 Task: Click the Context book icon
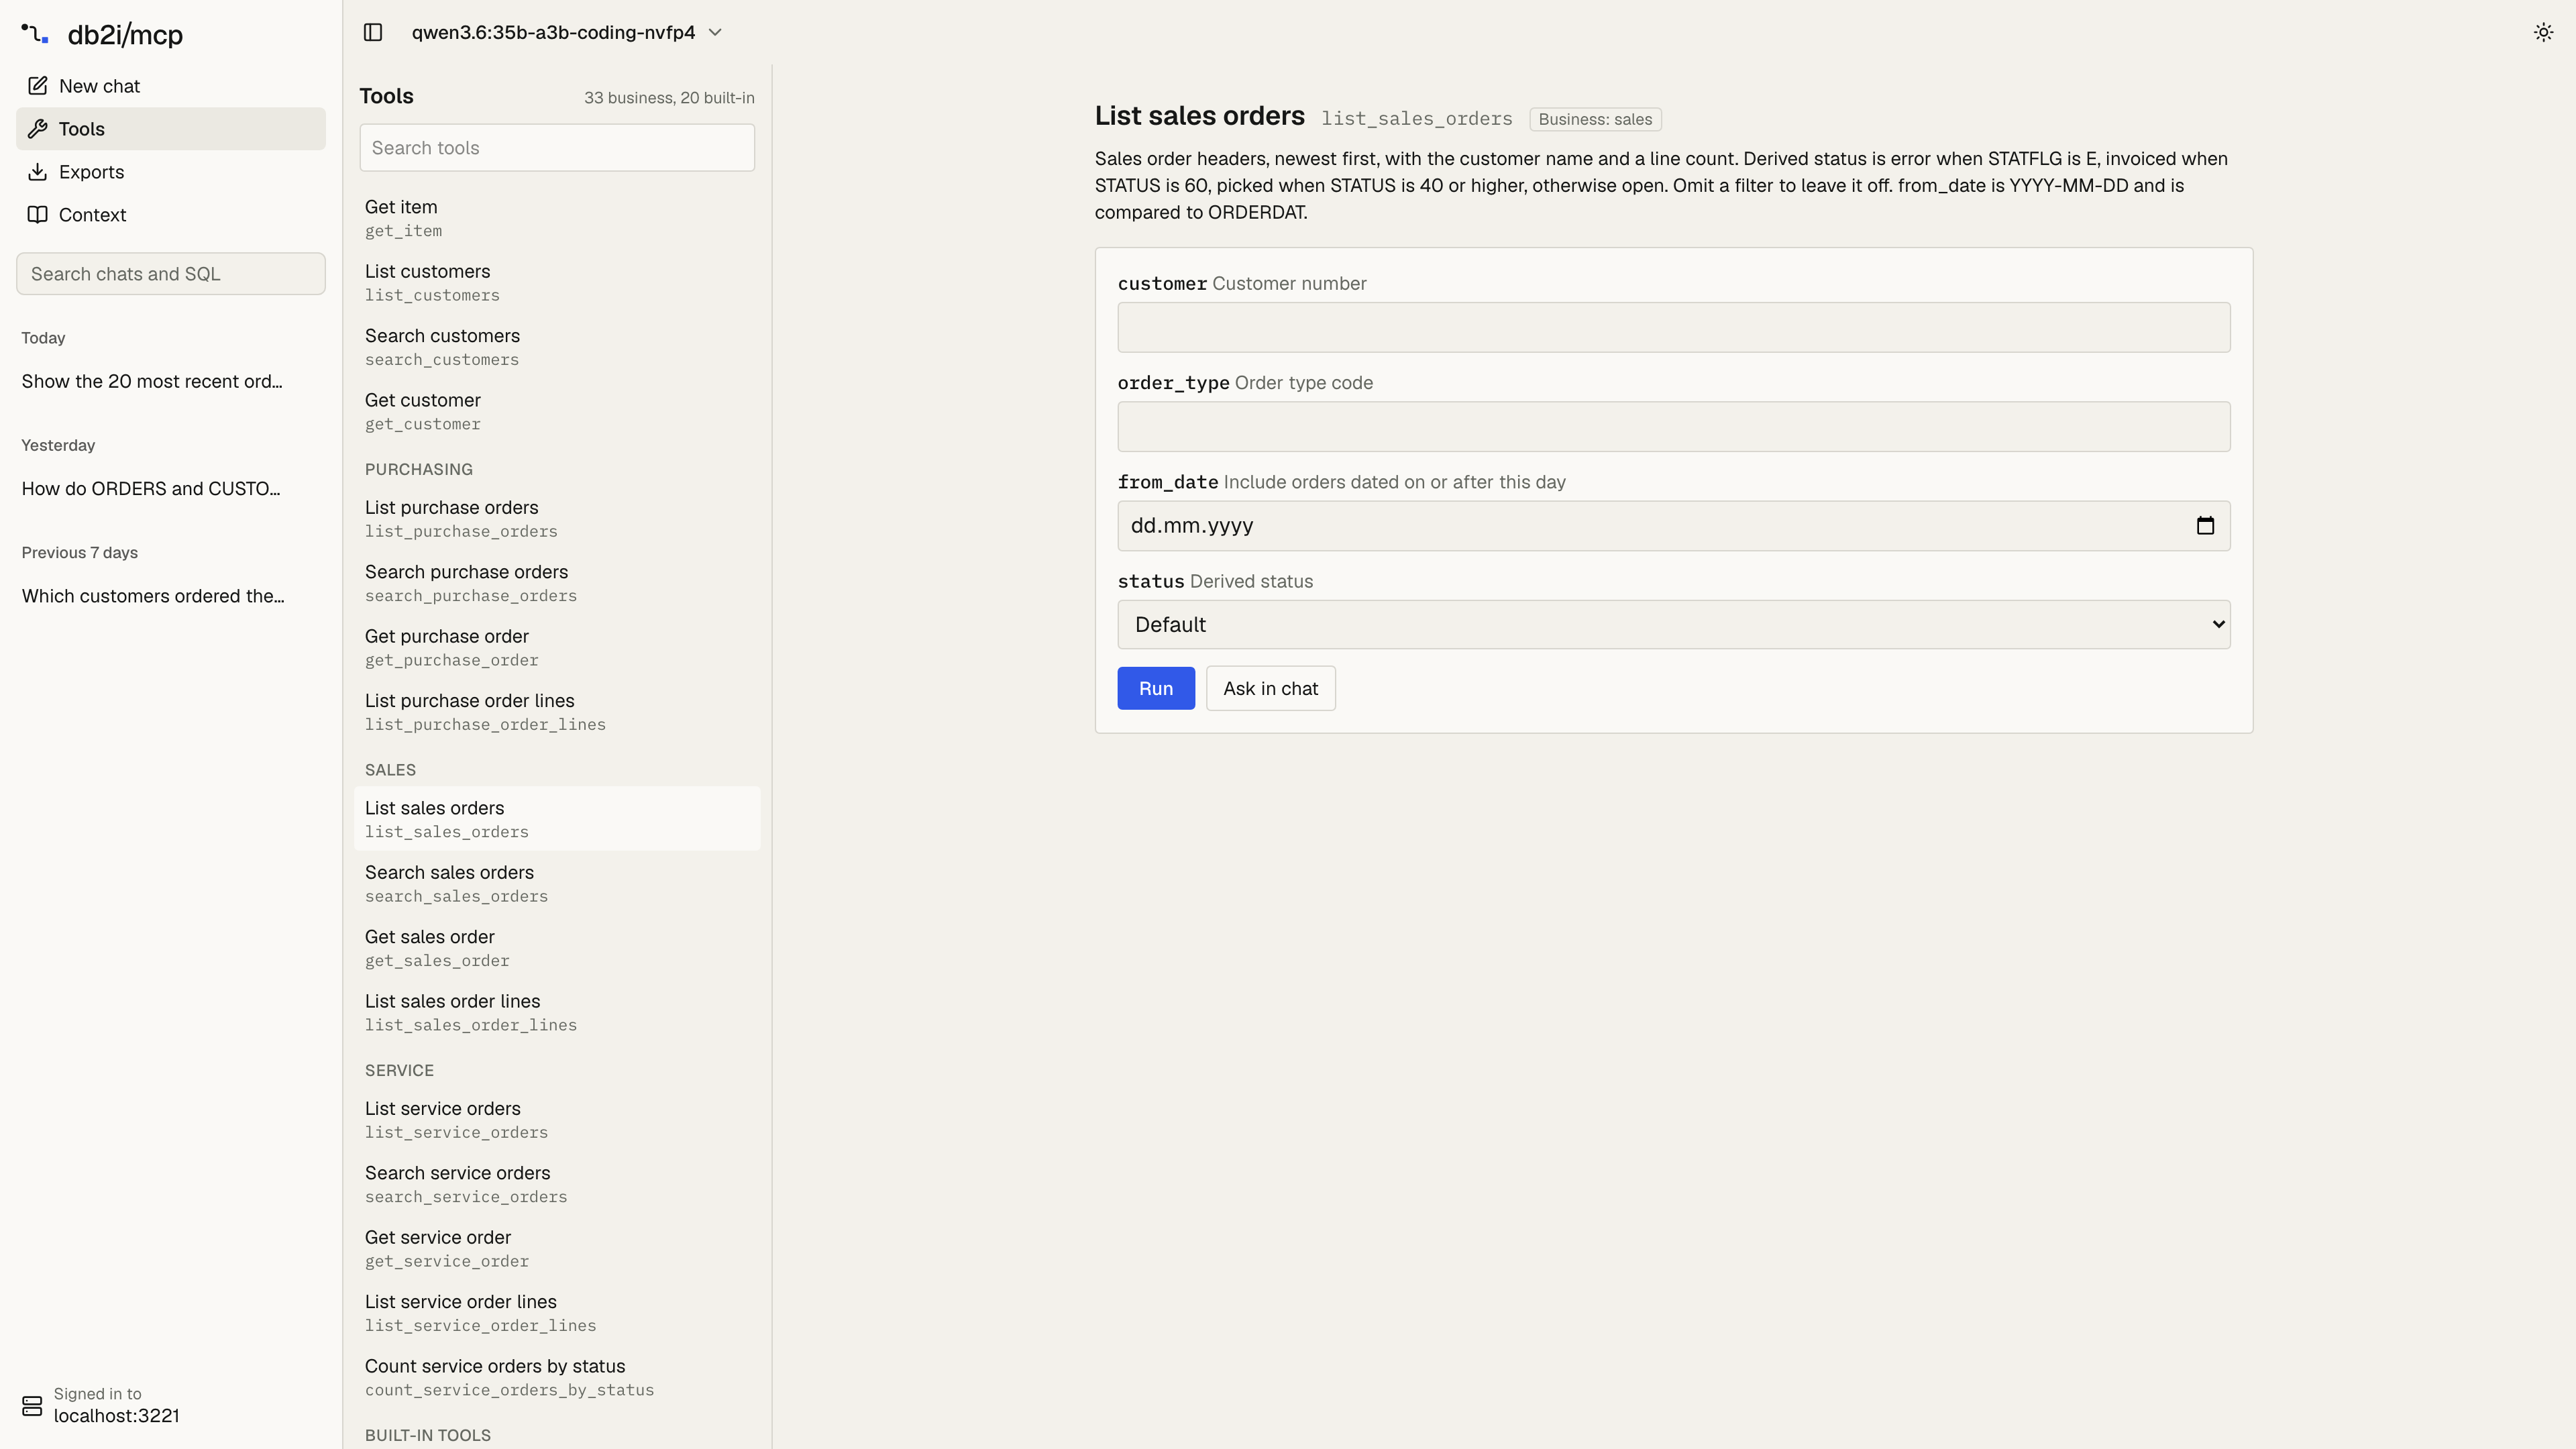click(x=38, y=215)
